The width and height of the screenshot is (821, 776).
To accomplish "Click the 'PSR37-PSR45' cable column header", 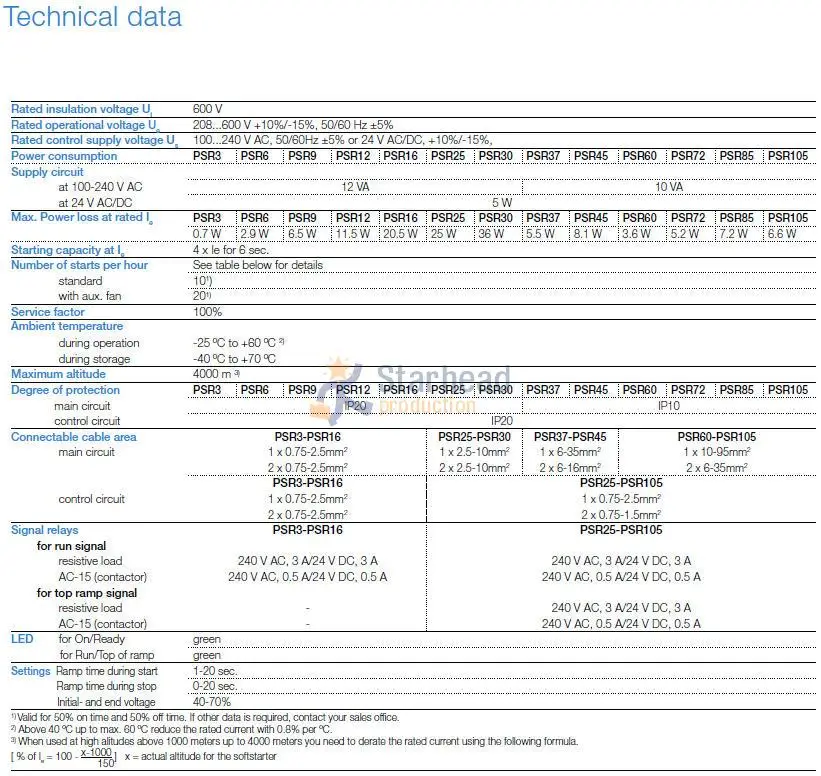I will (x=570, y=437).
